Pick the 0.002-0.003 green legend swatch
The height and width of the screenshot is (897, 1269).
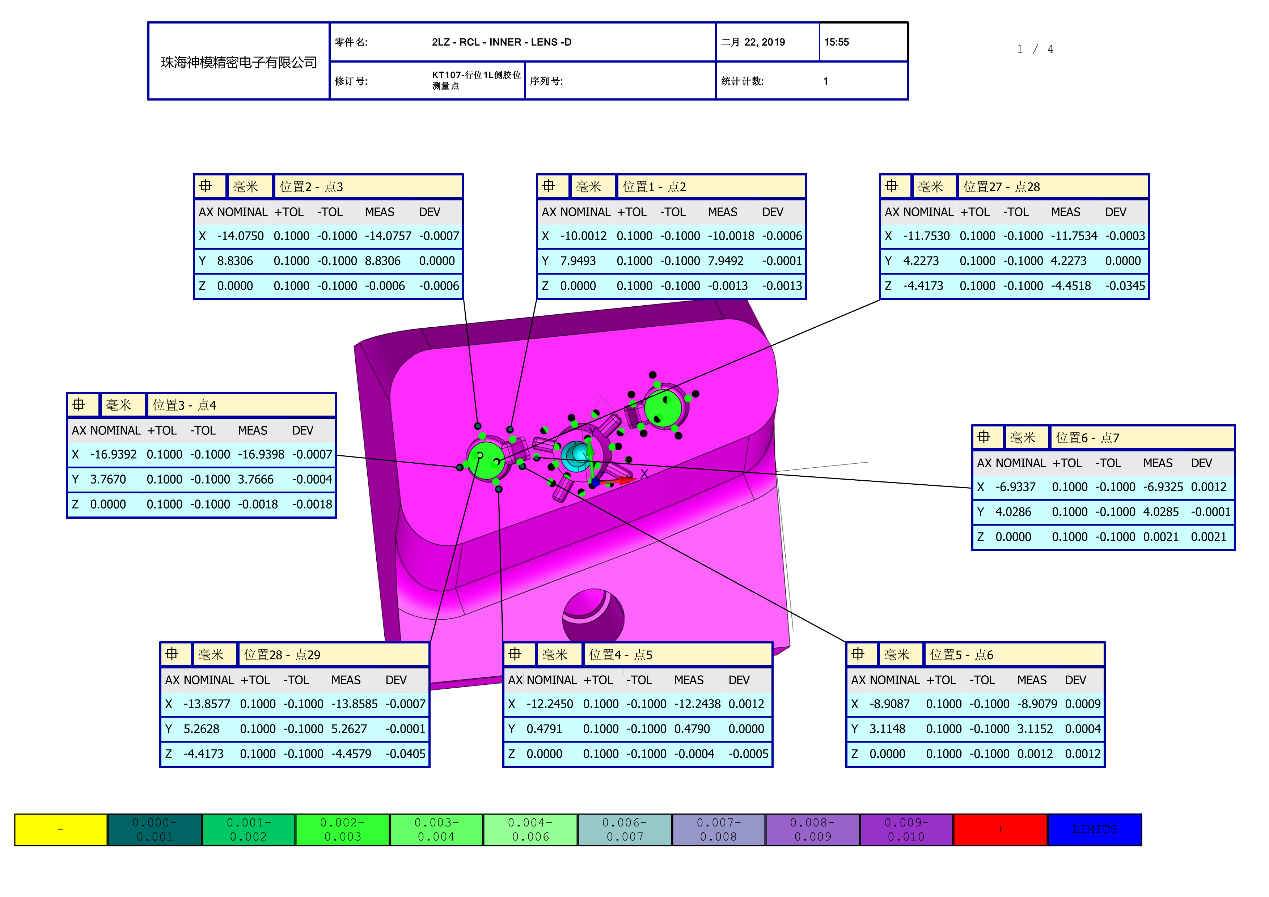tap(342, 830)
